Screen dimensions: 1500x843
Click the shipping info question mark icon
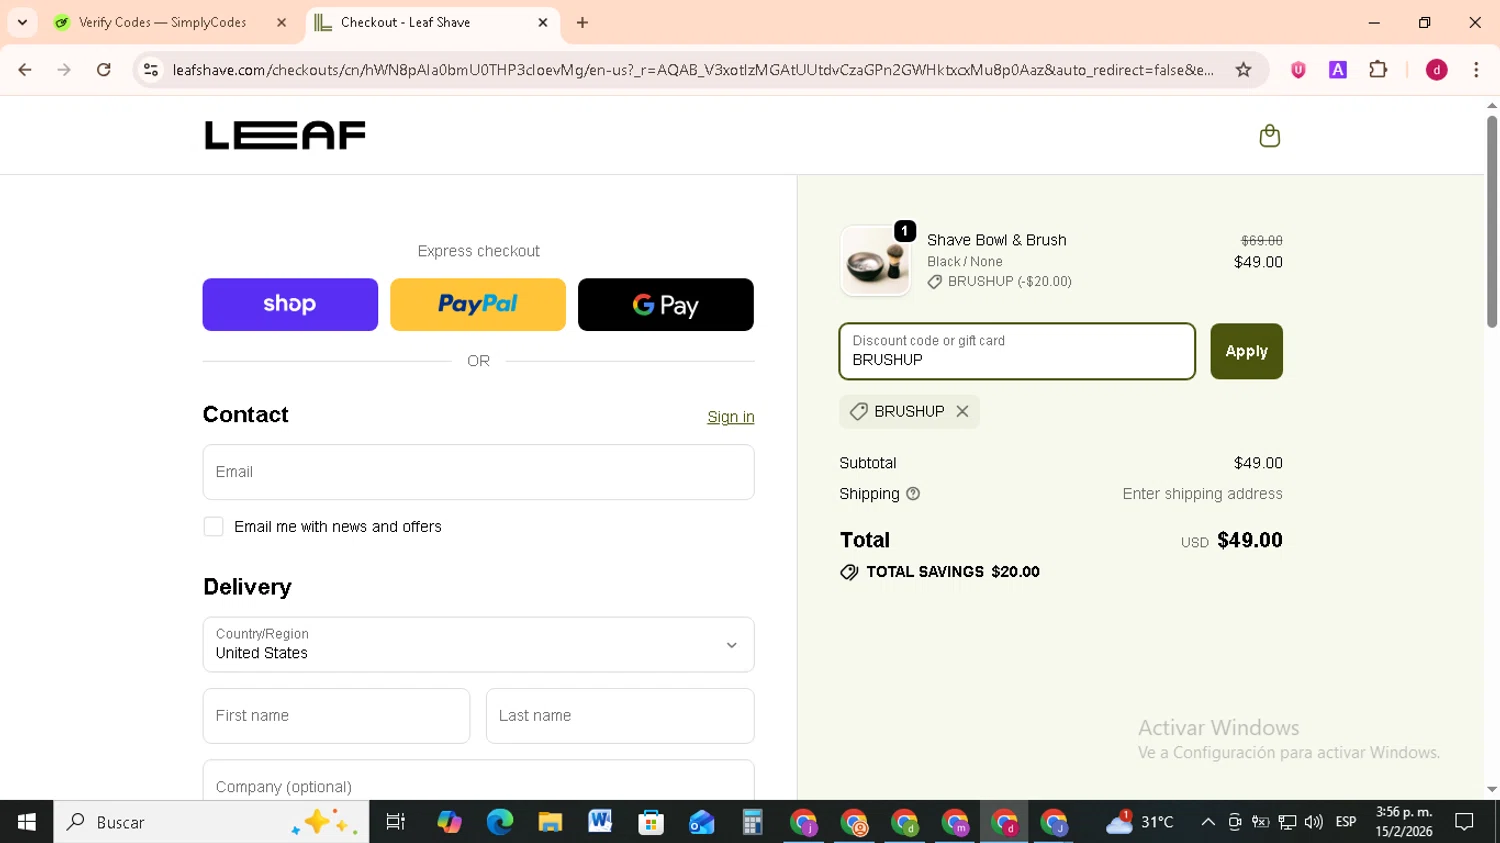click(913, 494)
